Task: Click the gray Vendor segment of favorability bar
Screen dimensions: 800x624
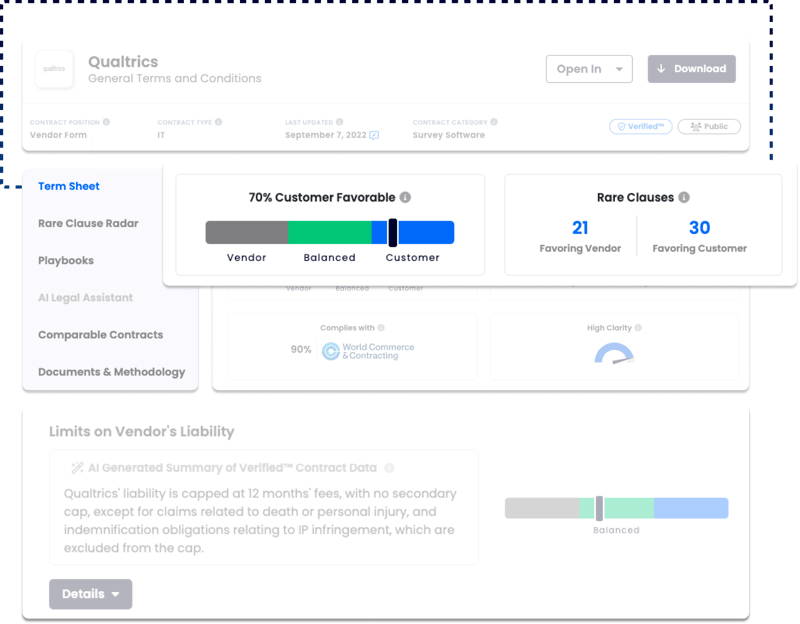Action: tap(247, 233)
